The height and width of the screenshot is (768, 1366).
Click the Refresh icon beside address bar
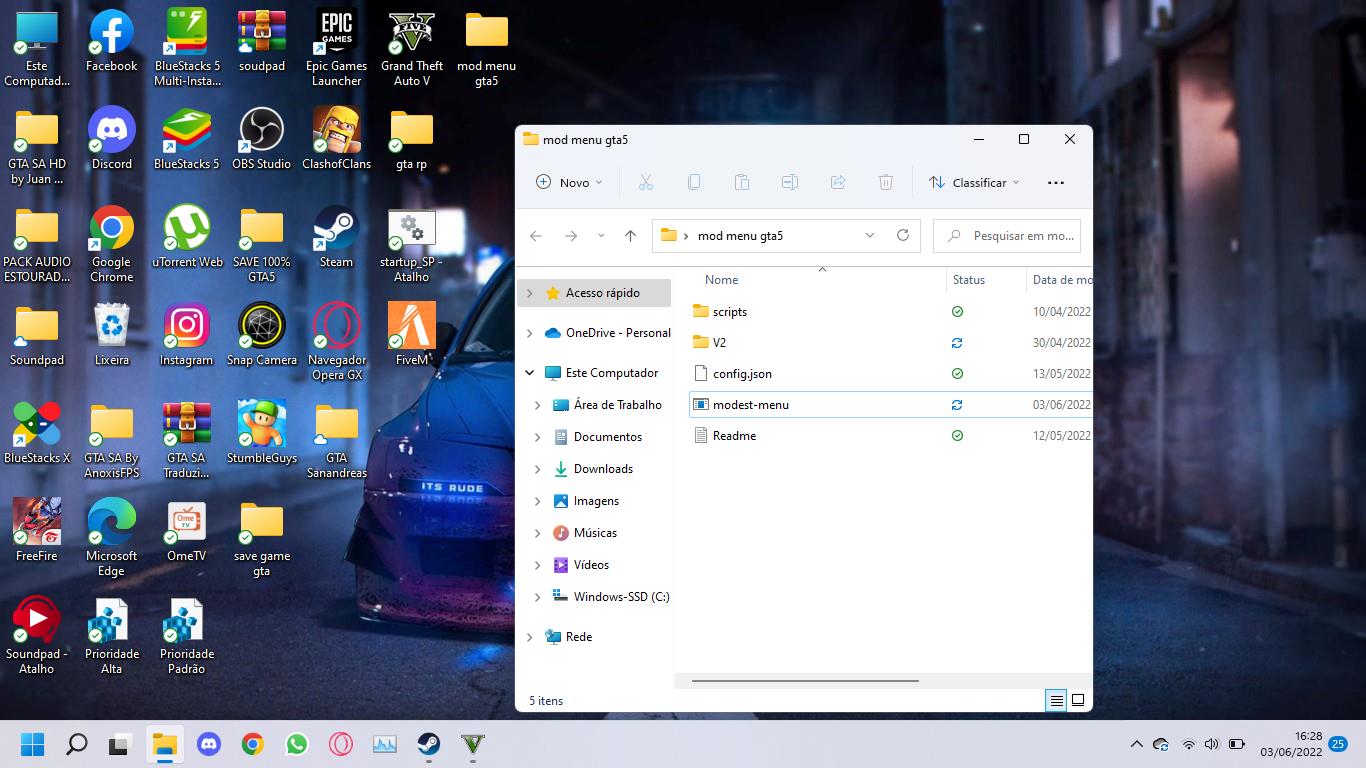coord(902,235)
